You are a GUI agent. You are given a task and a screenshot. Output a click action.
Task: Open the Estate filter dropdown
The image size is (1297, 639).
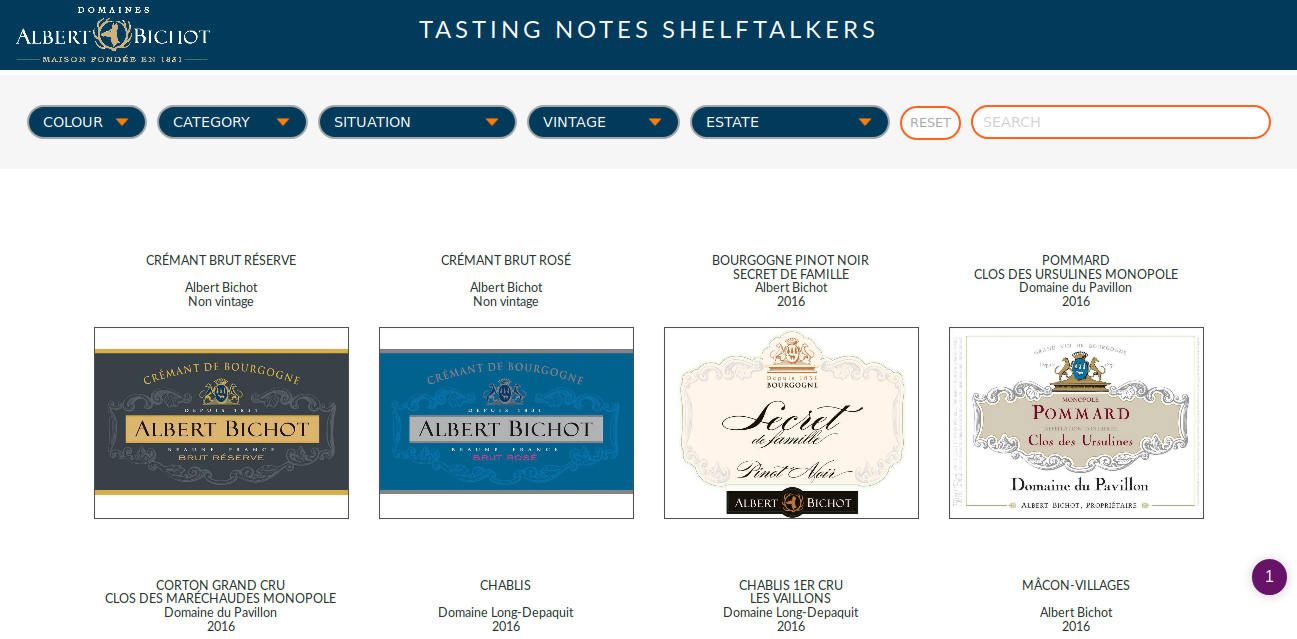(x=789, y=122)
